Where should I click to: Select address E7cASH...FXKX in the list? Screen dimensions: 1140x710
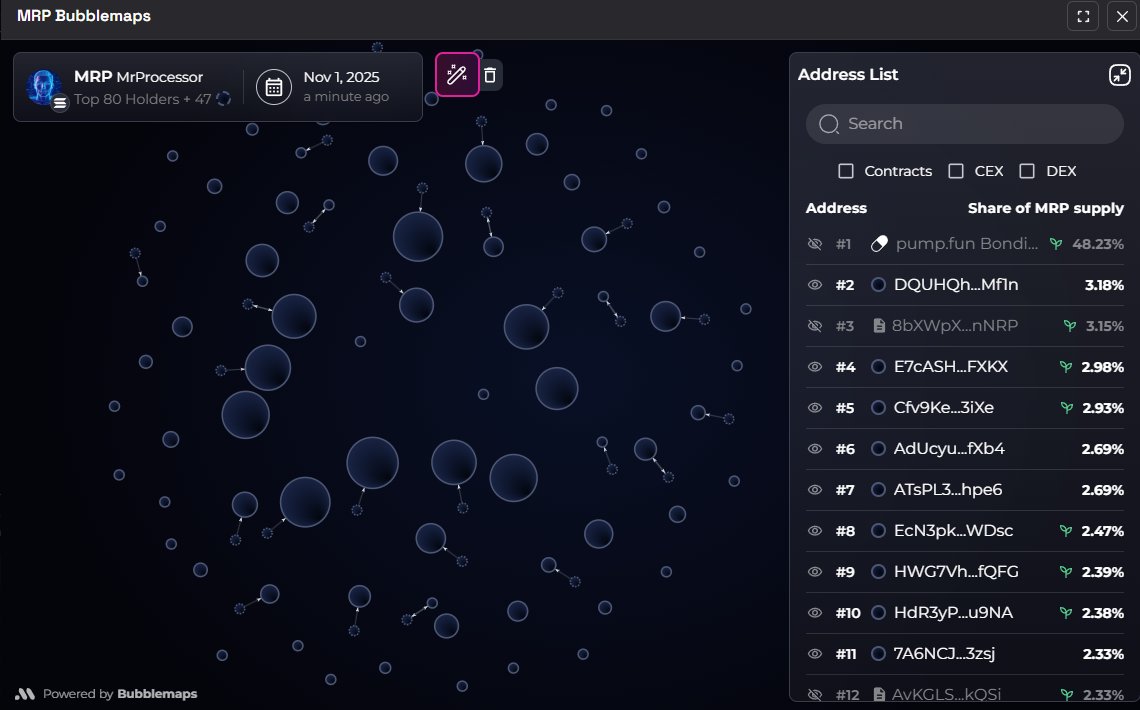950,367
